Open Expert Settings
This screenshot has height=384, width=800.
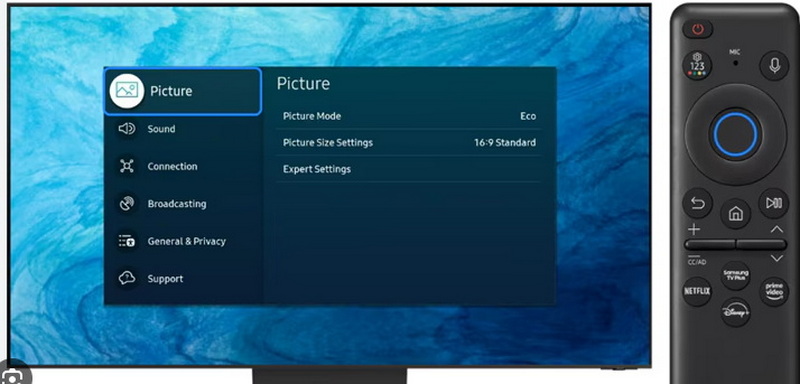point(409,169)
